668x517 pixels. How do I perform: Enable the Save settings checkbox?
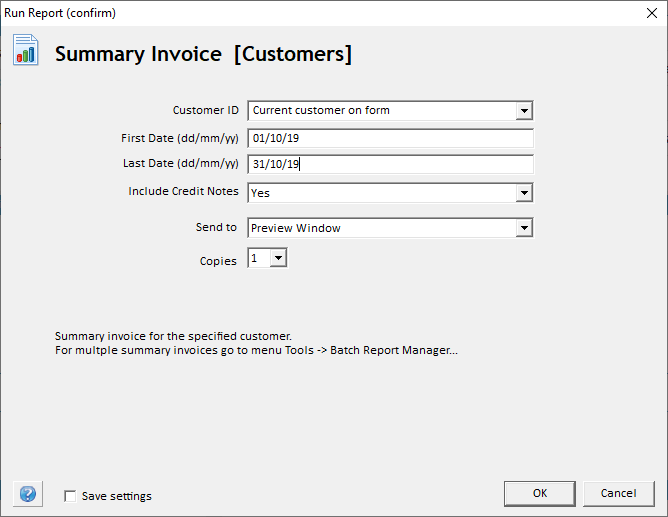[x=70, y=496]
